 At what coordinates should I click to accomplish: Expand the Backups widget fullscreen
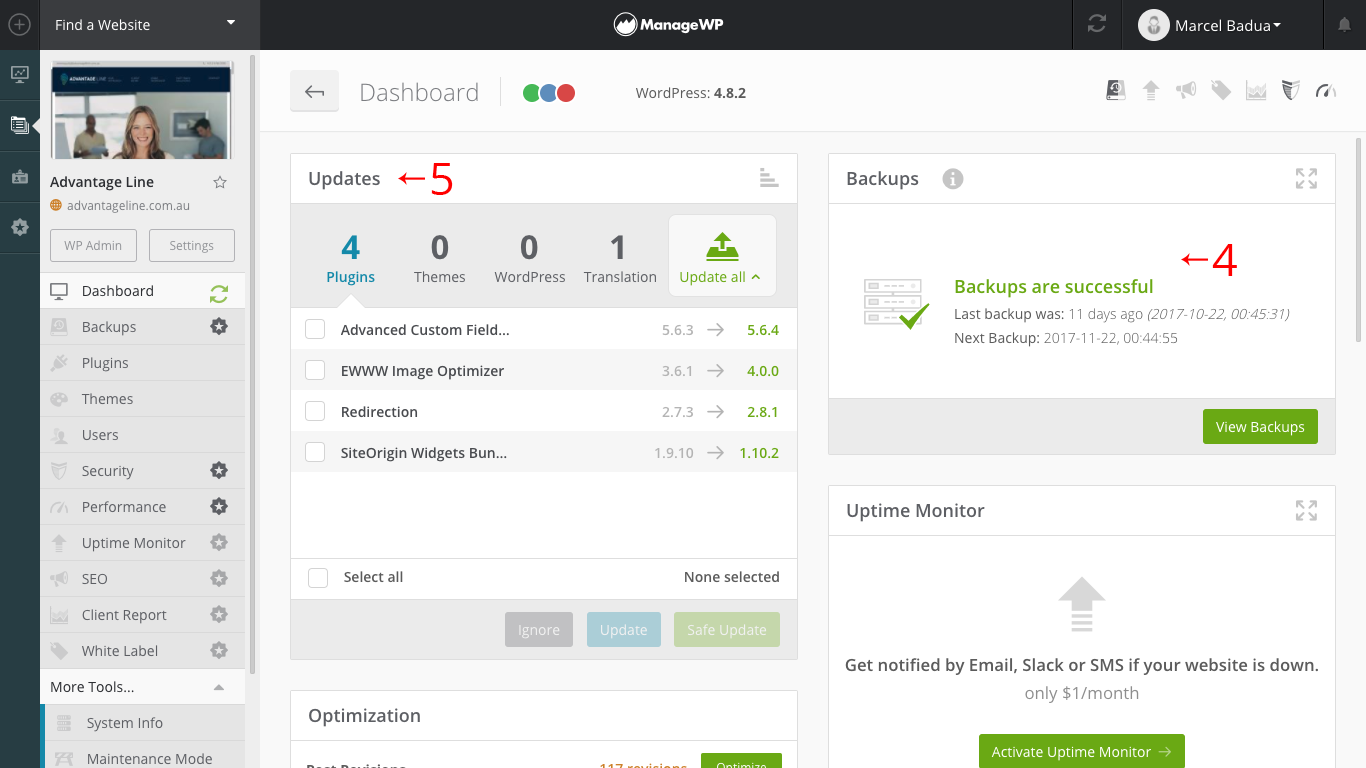(1306, 179)
